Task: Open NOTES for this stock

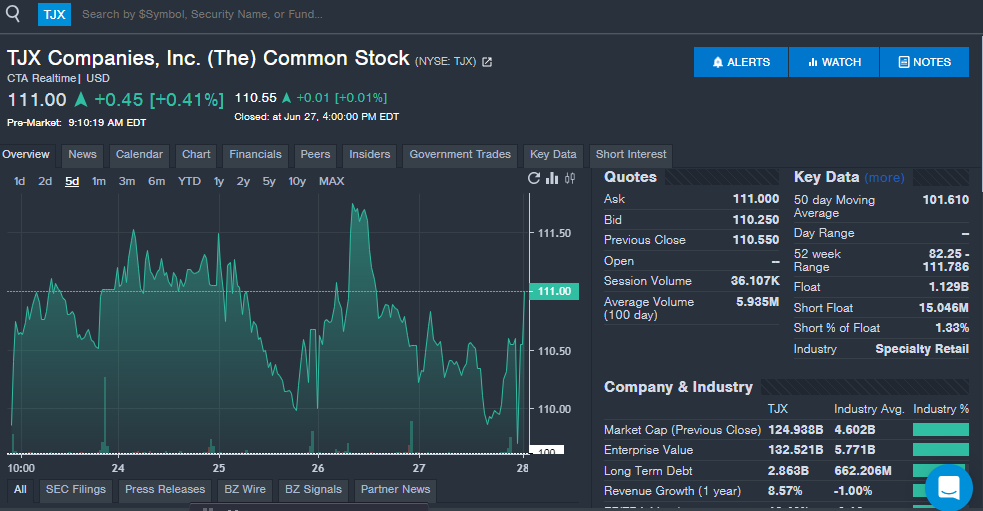Action: click(x=925, y=62)
